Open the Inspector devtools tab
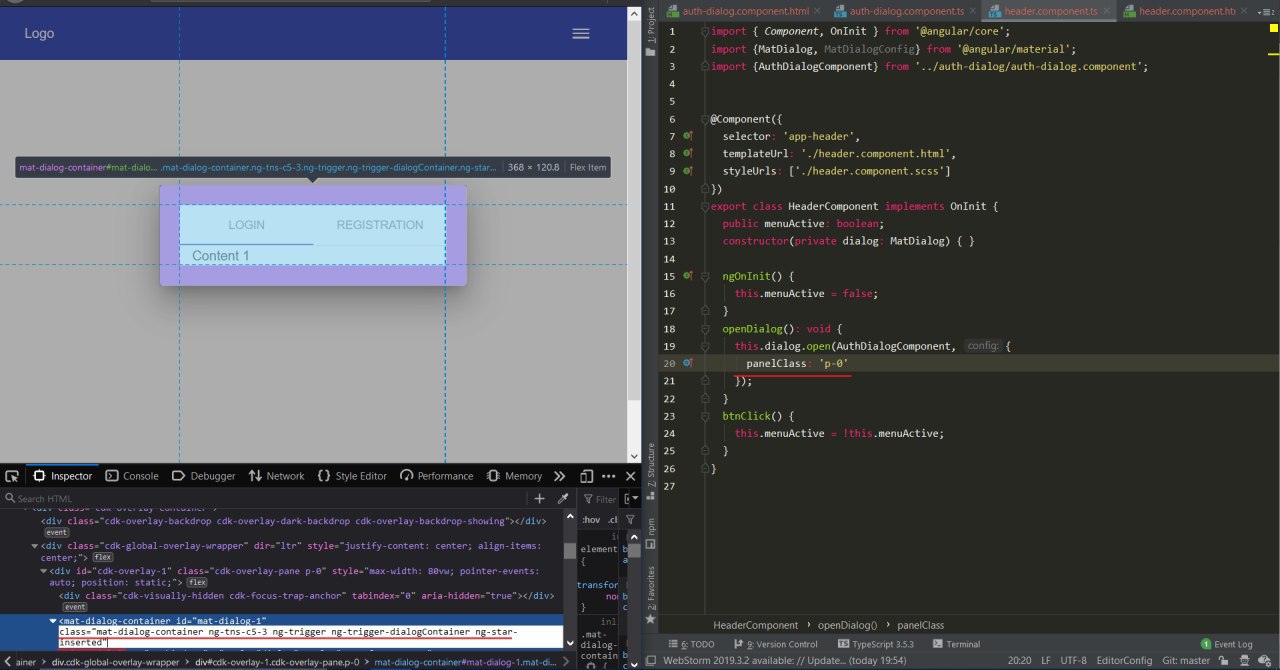Screen dimensions: 1280x670 pyautogui.click(x=62, y=476)
